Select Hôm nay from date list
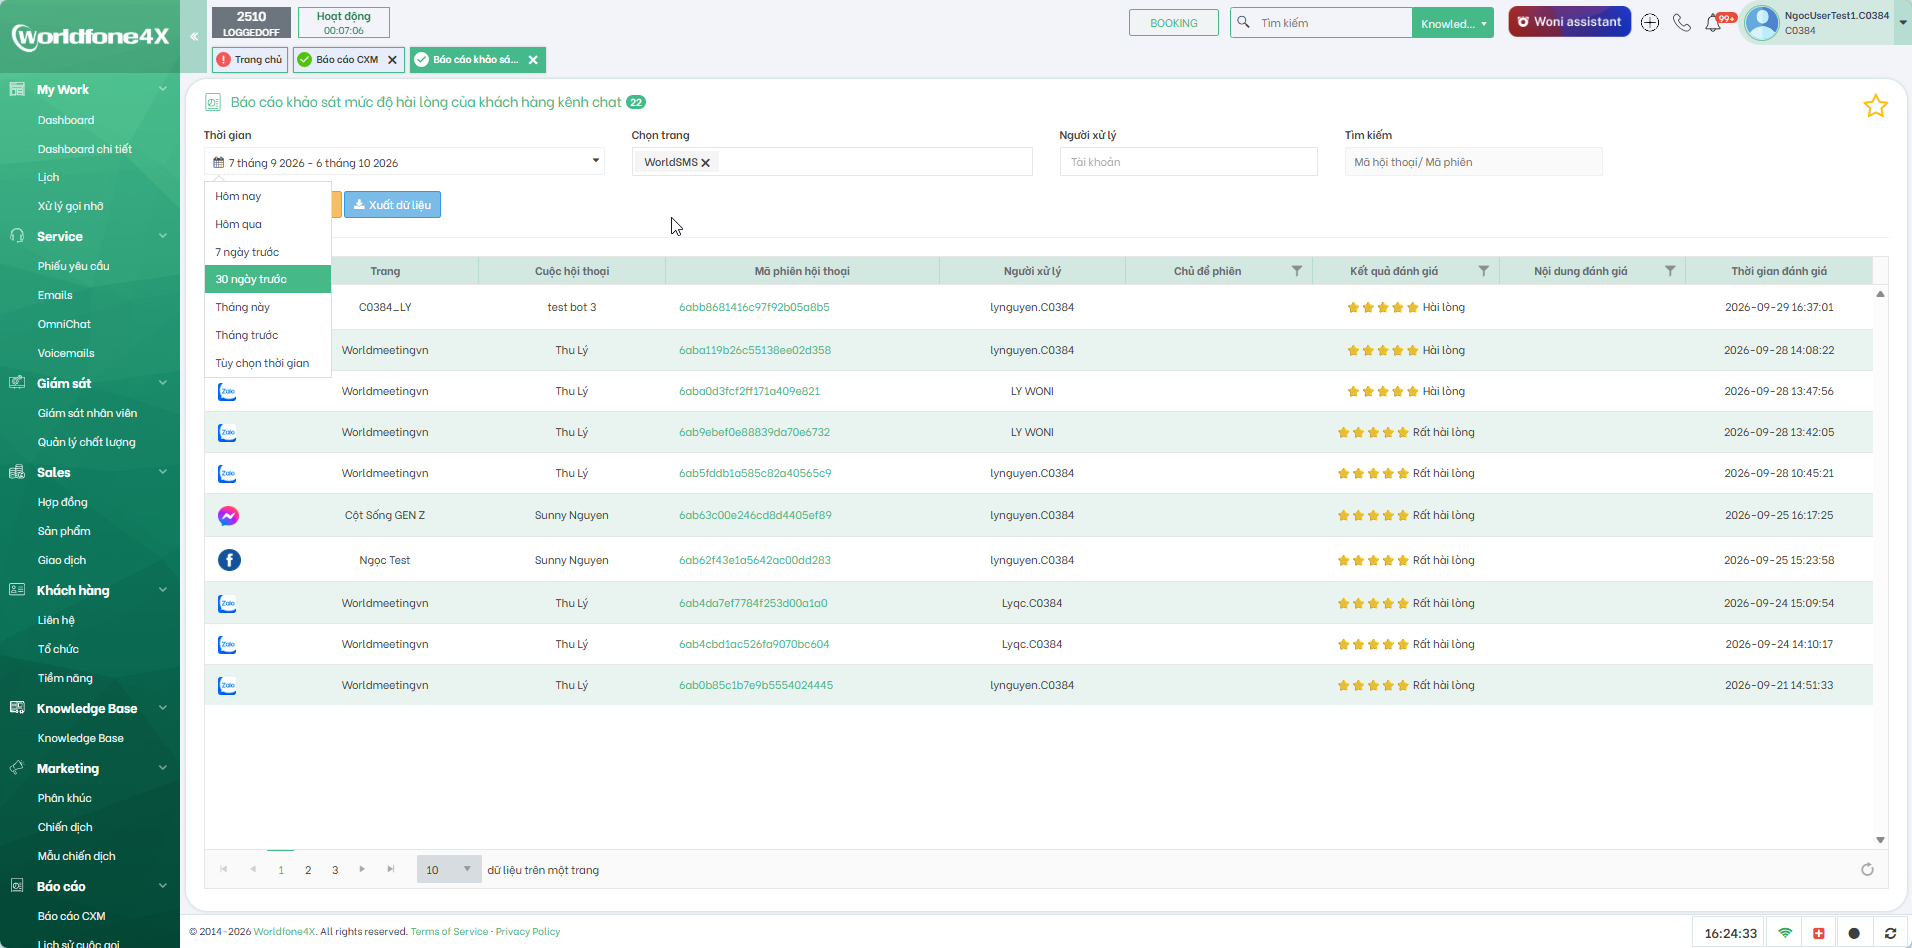This screenshot has width=1912, height=948. pyautogui.click(x=268, y=196)
